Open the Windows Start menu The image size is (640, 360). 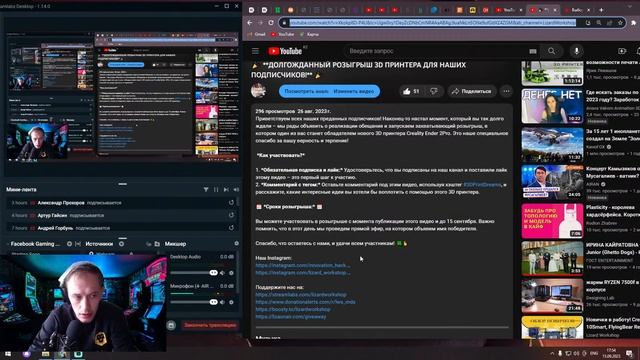(x=8, y=354)
